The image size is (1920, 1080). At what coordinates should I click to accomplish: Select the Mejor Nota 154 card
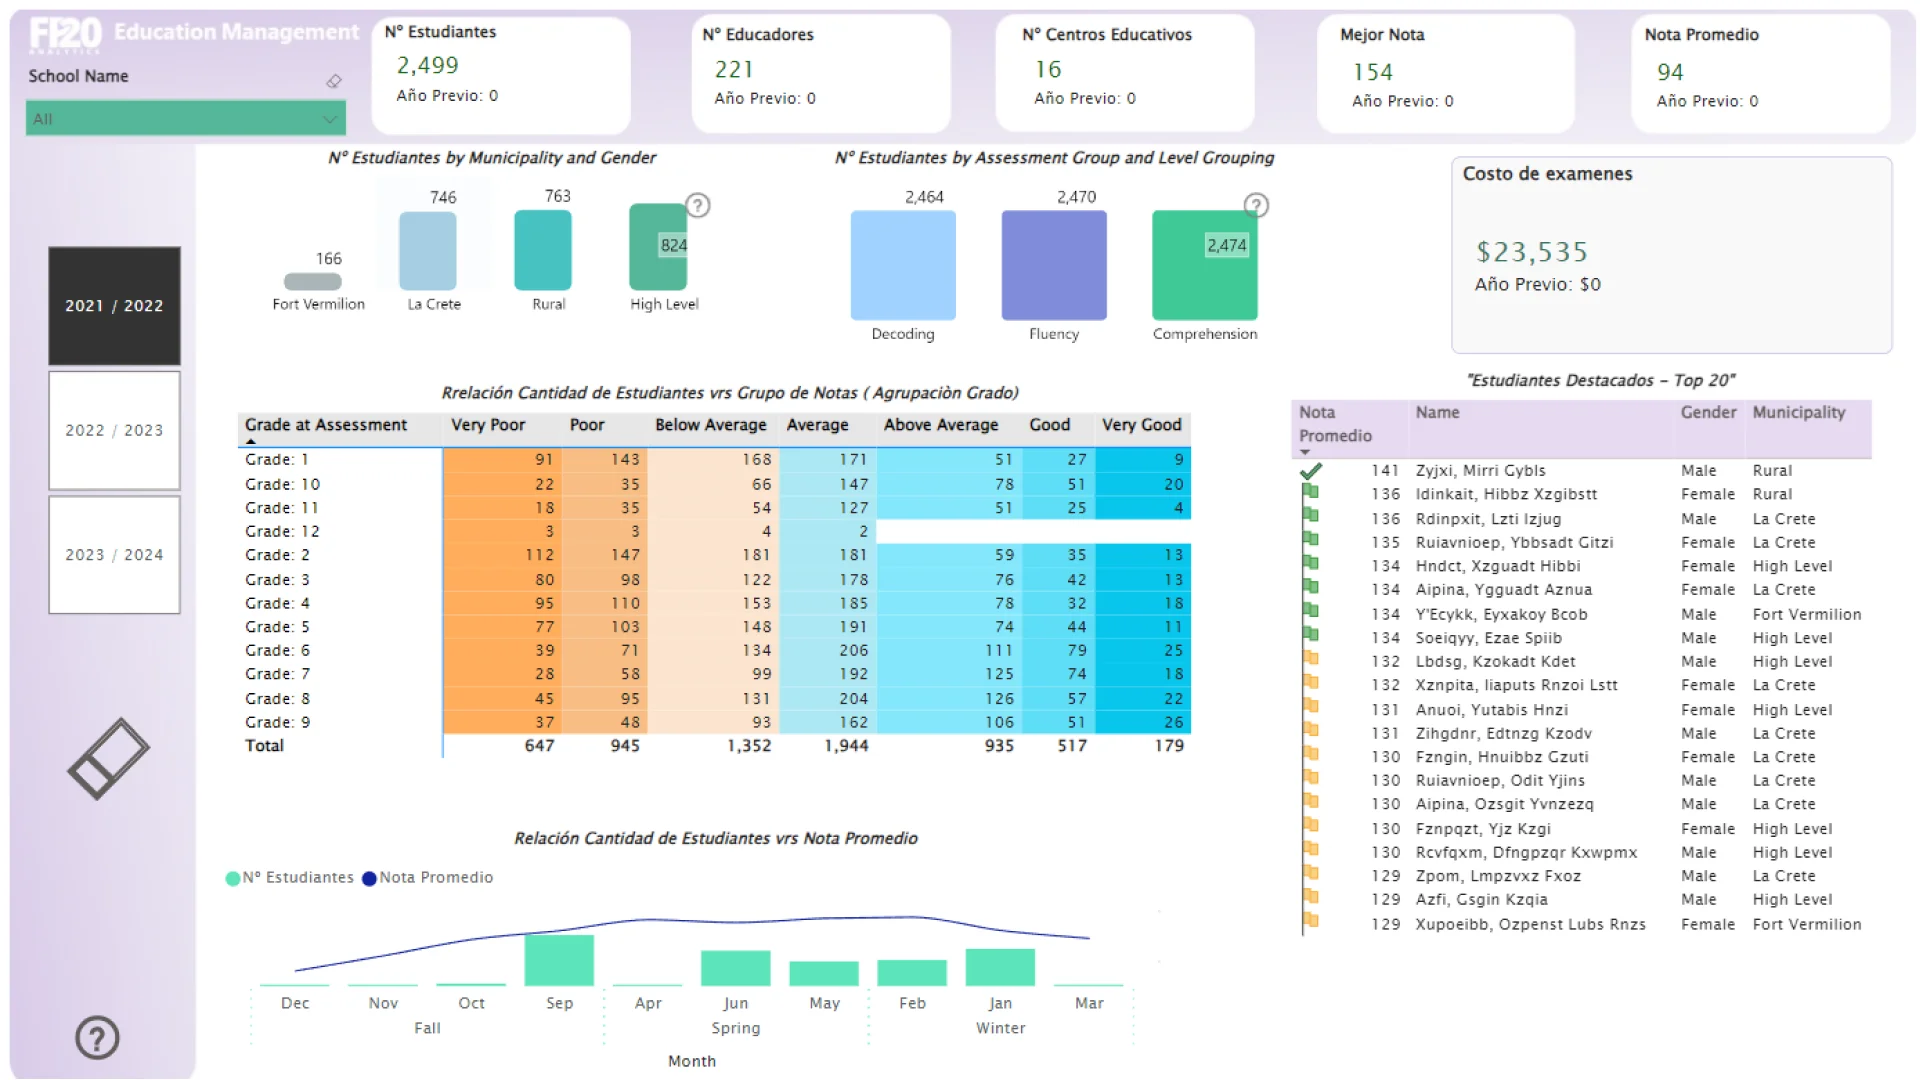coord(1446,74)
